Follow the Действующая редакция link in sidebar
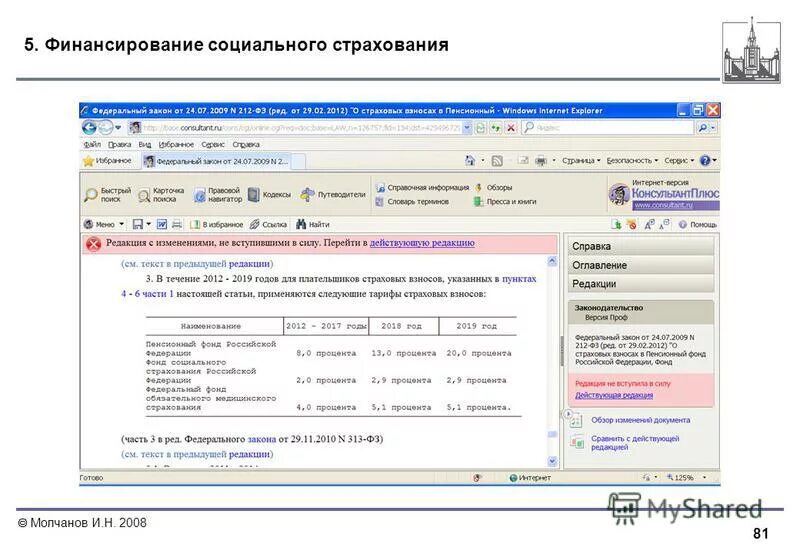 614,395
